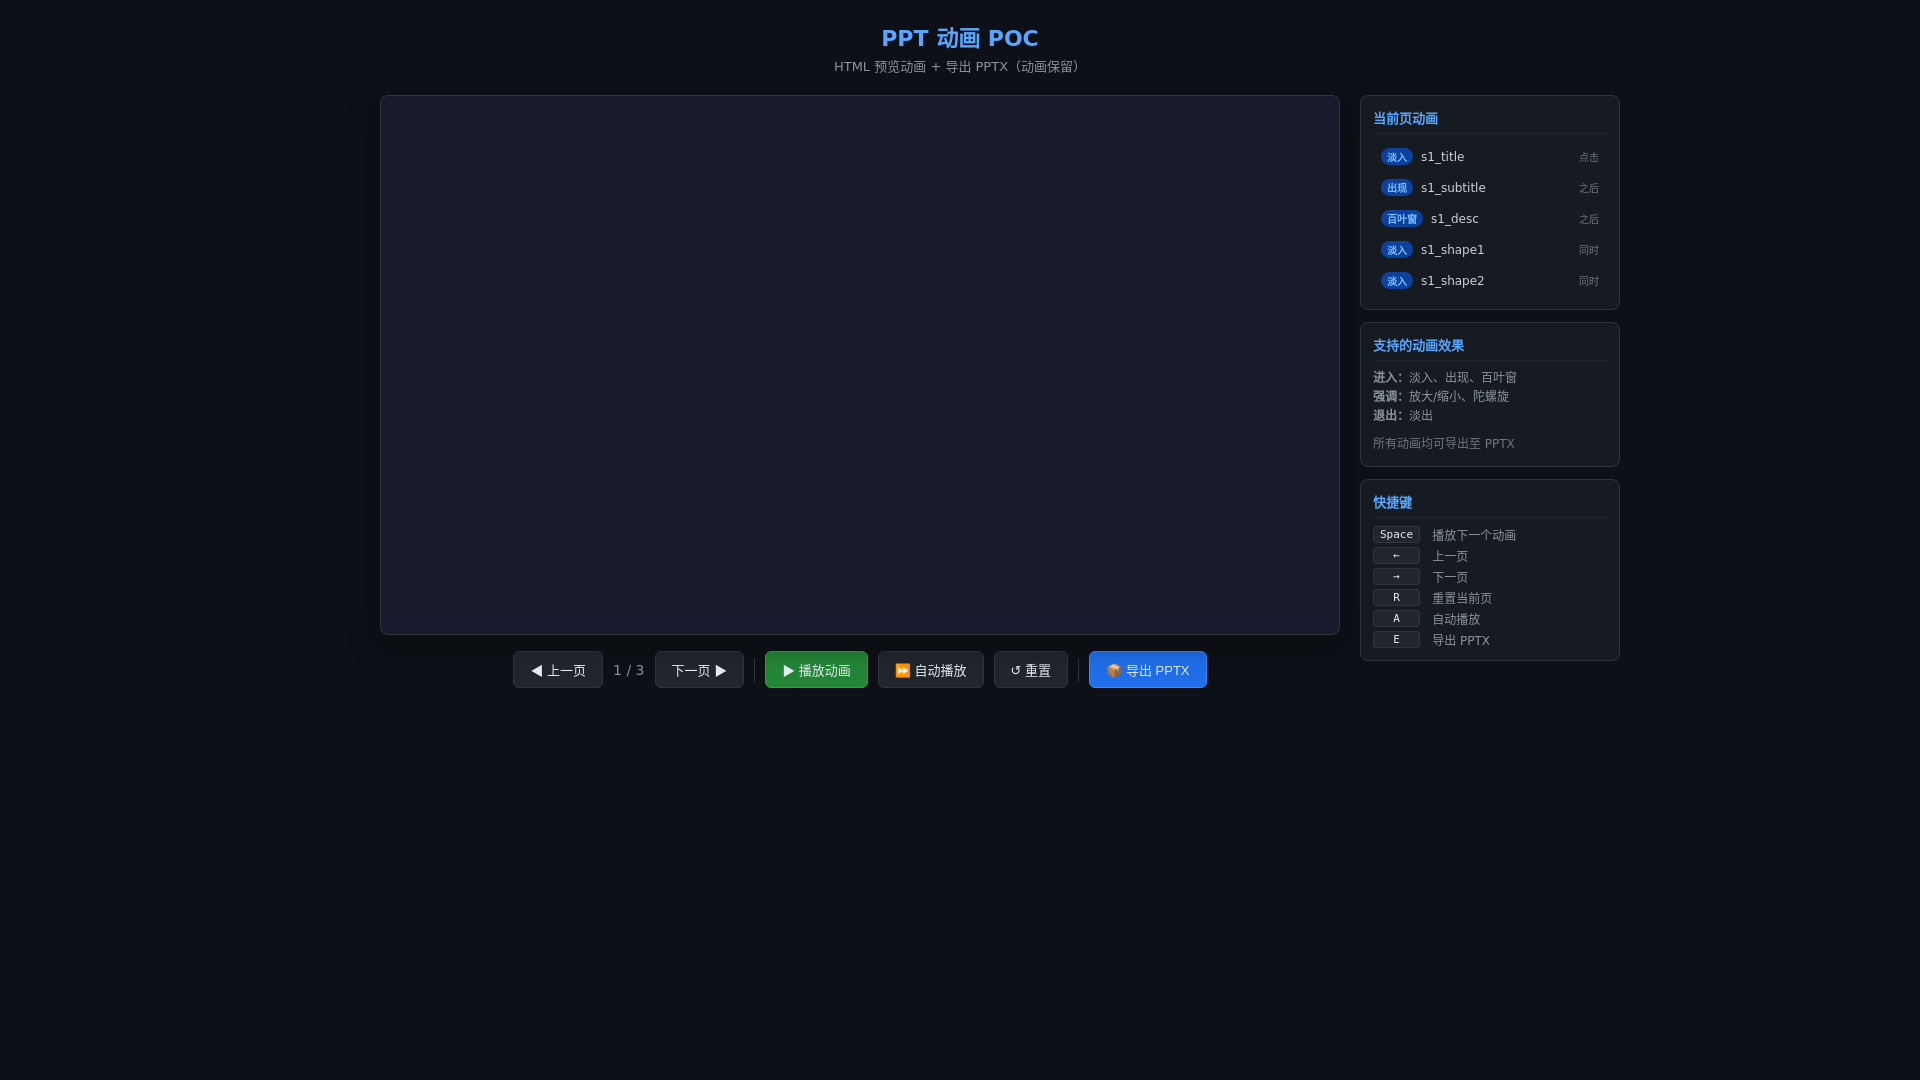This screenshot has width=1920, height=1080.
Task: Click the 之后 trigger label of s1_subtitle
Action: pyautogui.click(x=1589, y=189)
